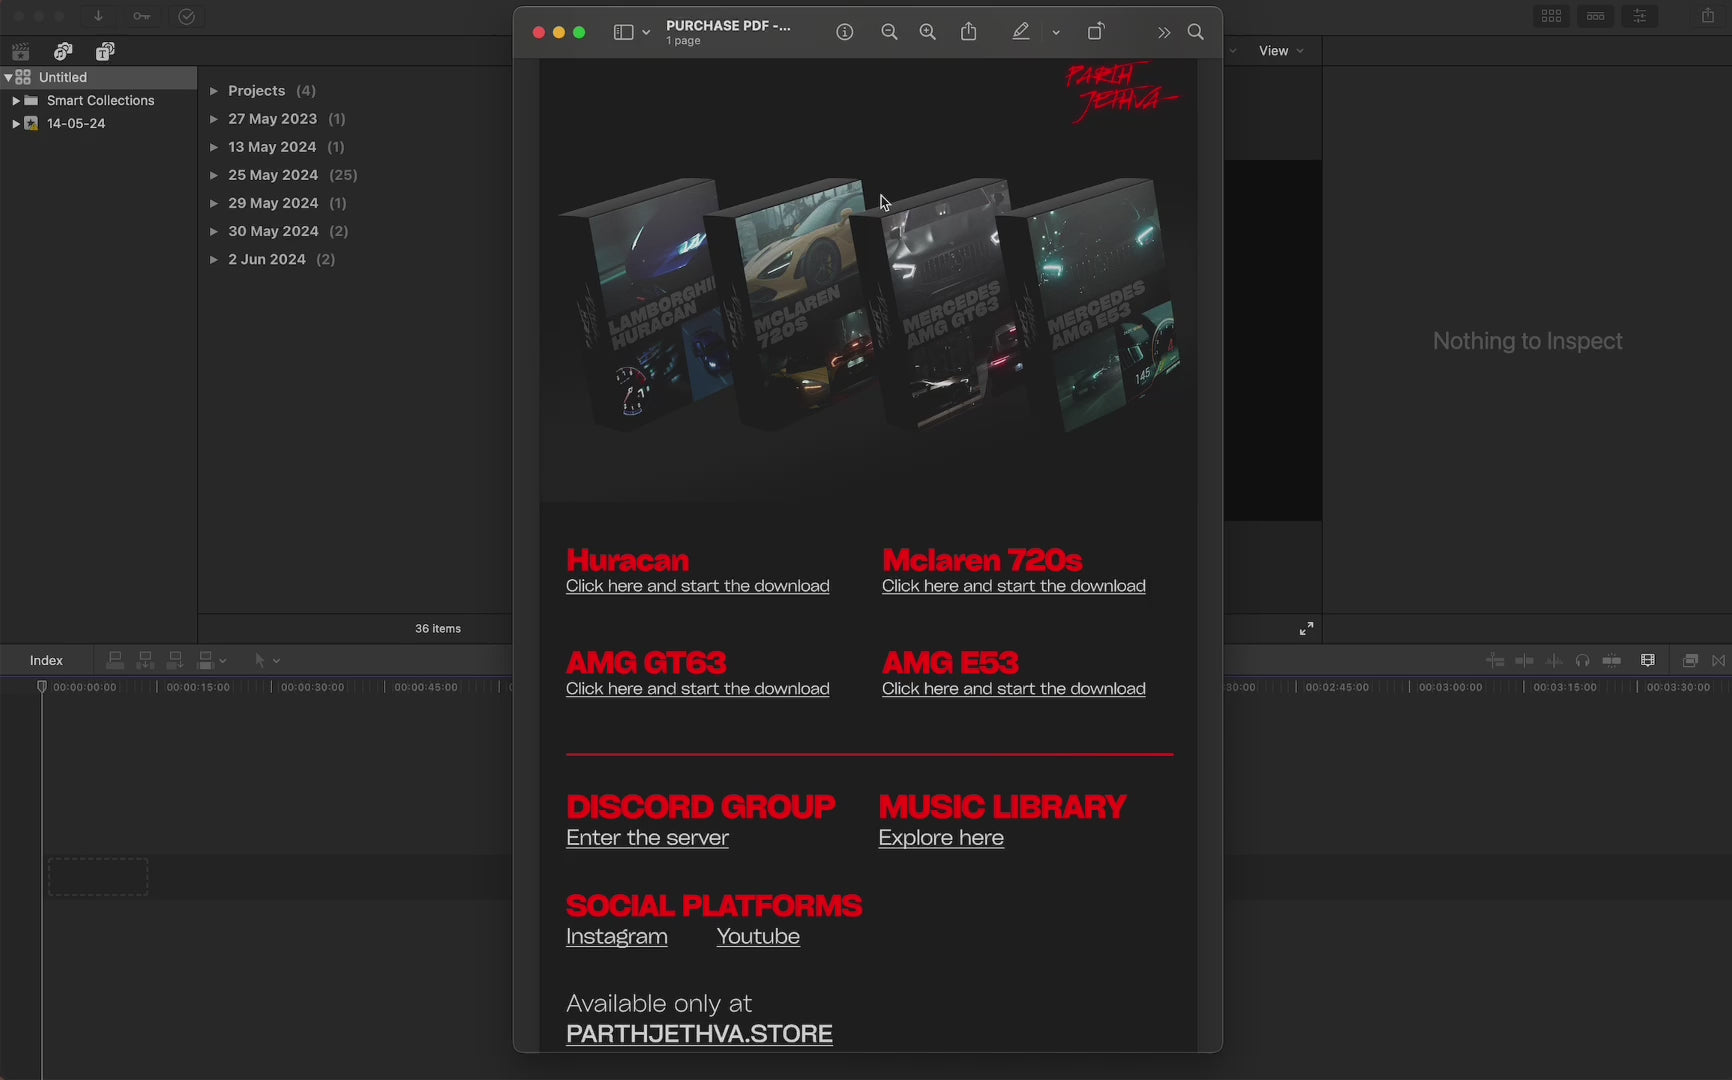Select the 13 May 2024 group row

[285, 147]
